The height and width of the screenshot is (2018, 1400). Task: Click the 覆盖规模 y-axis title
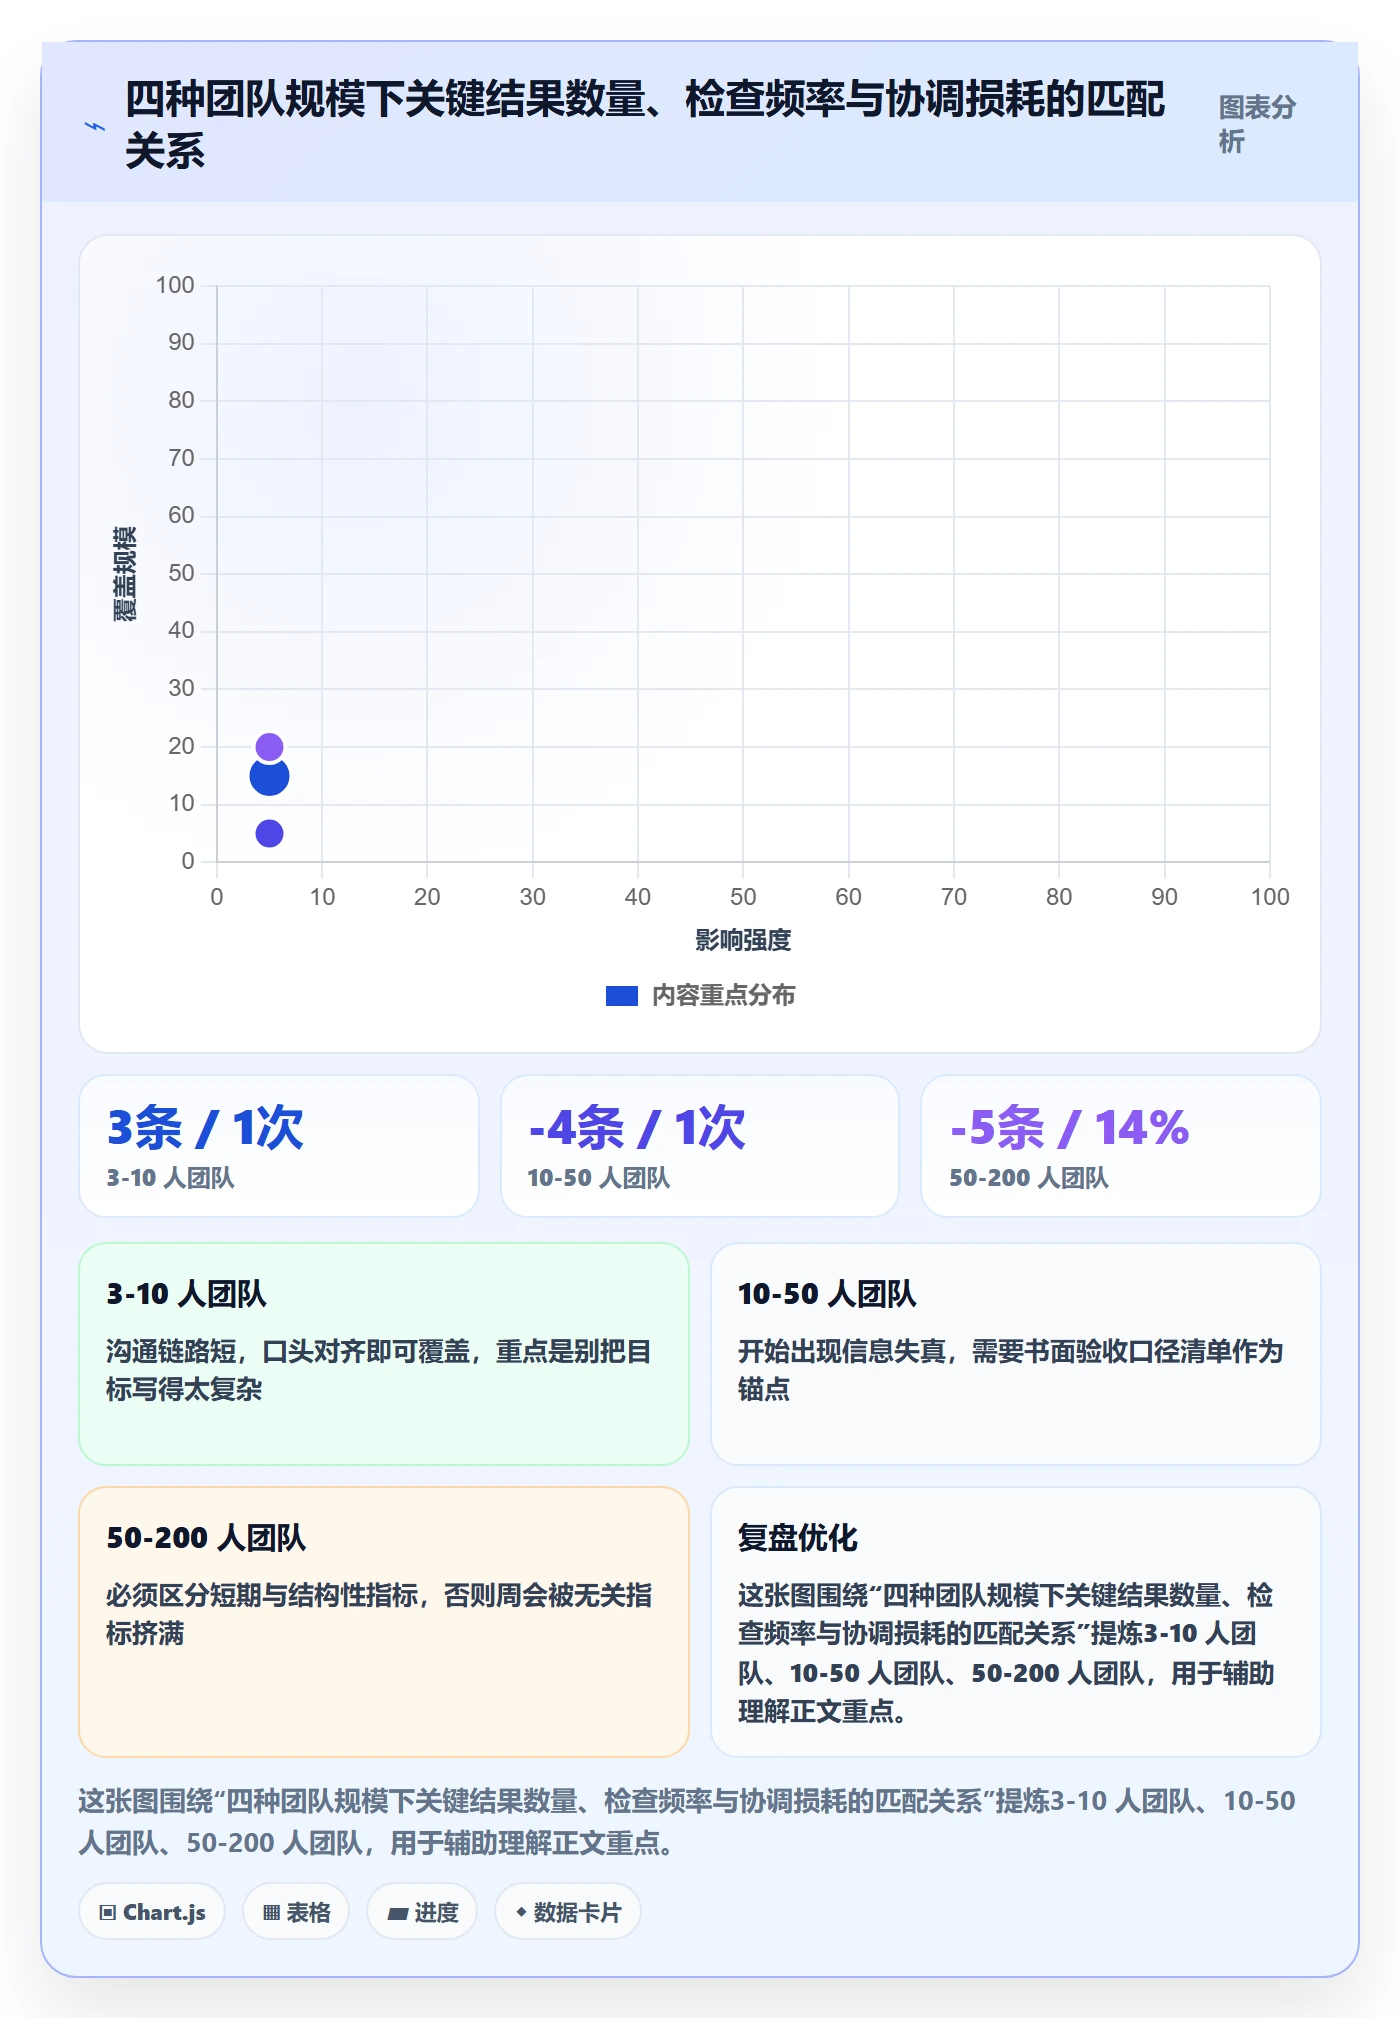pos(125,574)
